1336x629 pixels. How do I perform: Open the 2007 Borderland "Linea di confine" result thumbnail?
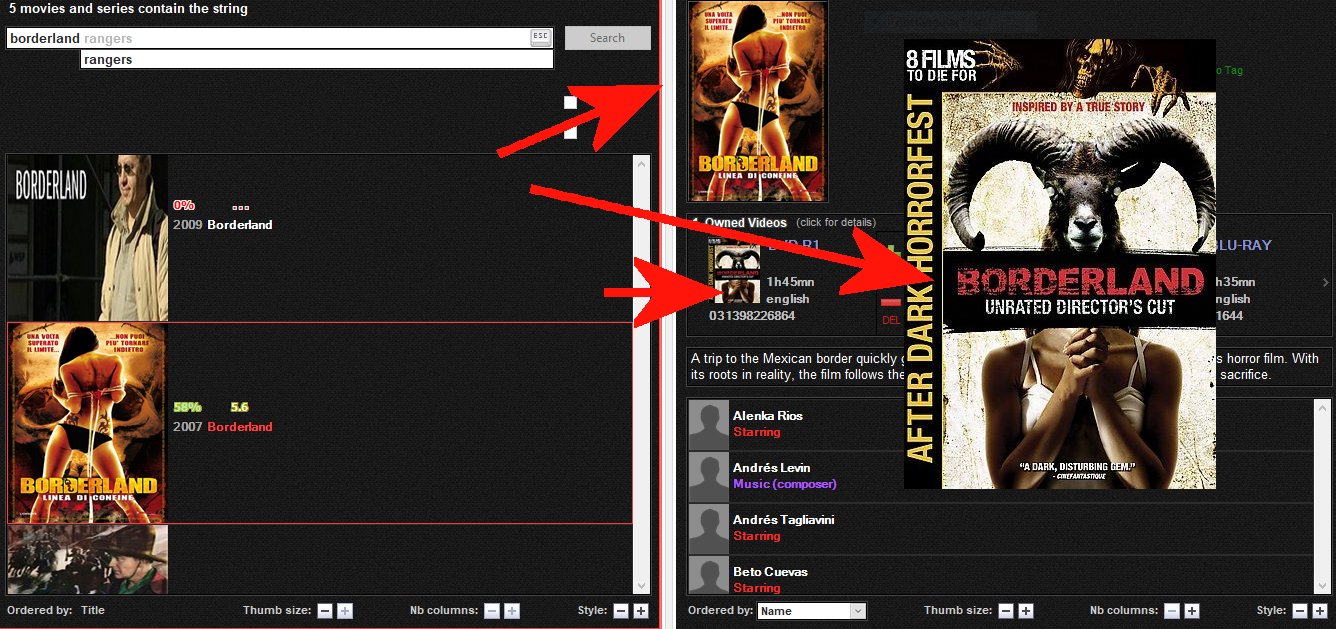click(x=88, y=423)
